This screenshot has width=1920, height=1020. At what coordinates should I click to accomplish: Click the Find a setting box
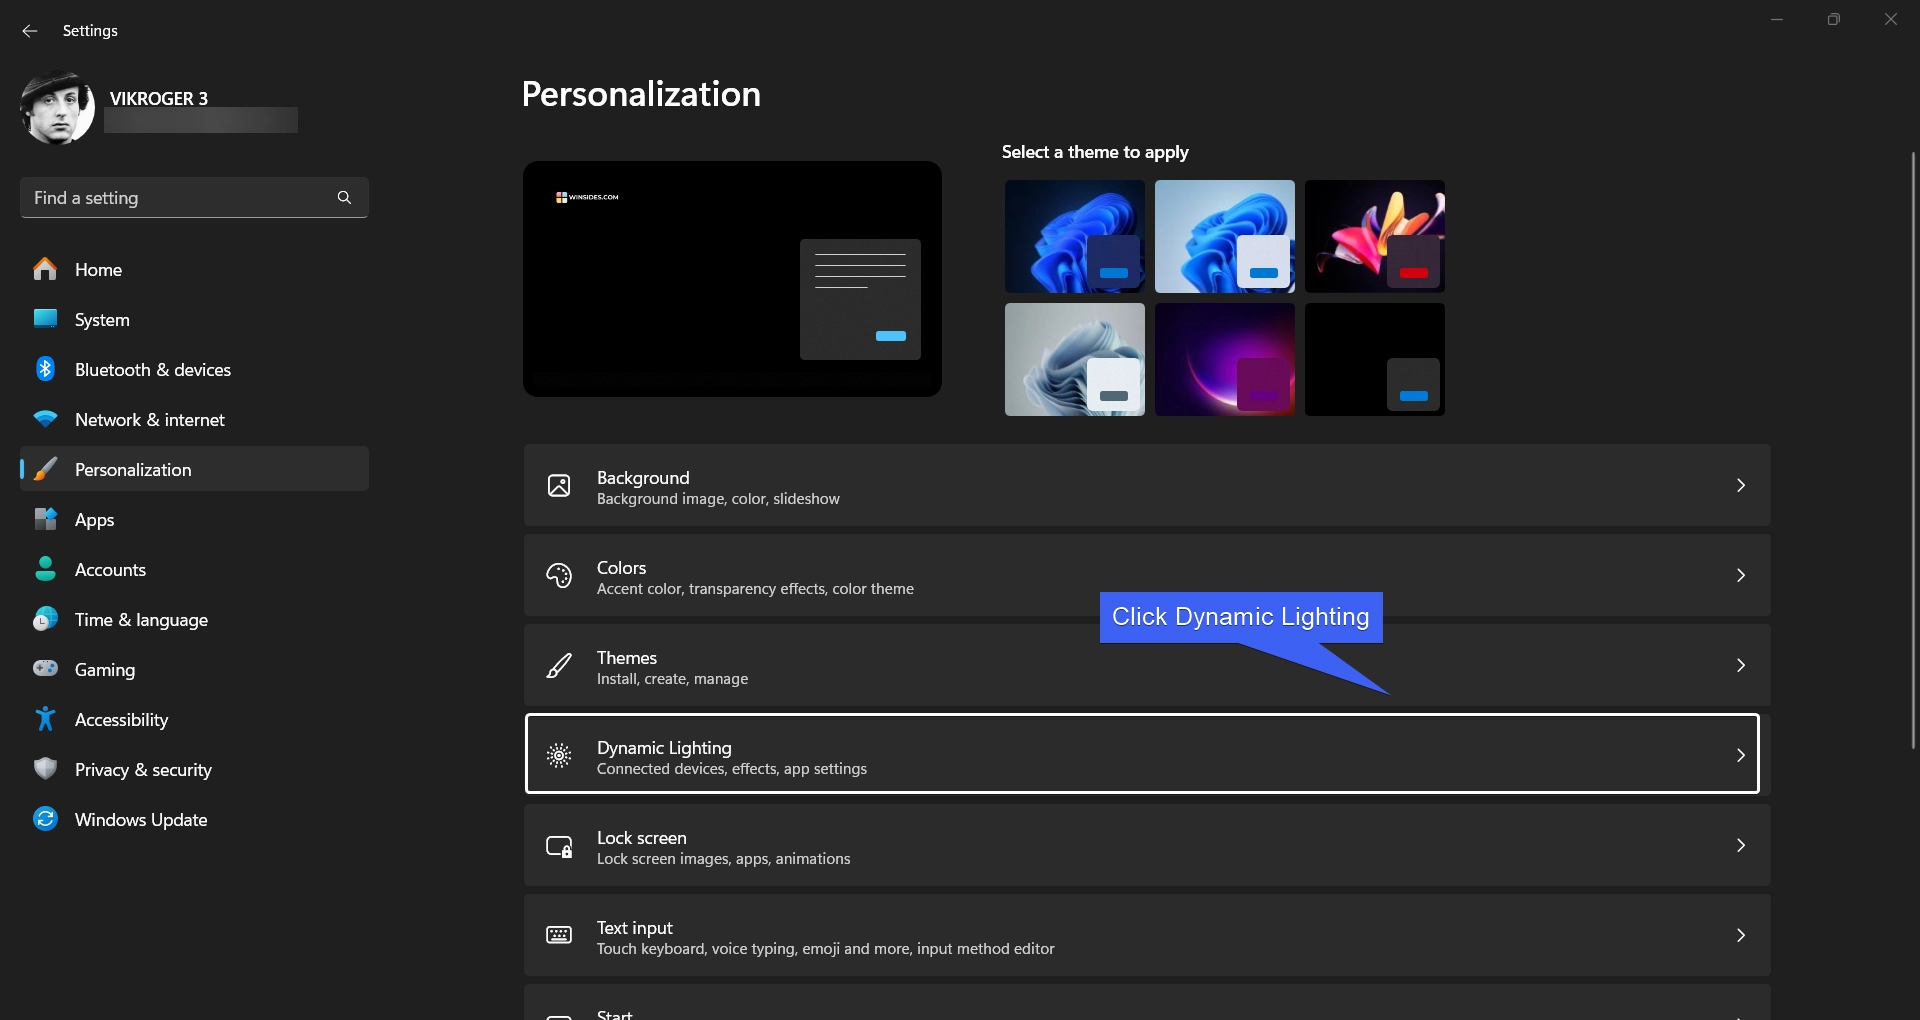[194, 198]
